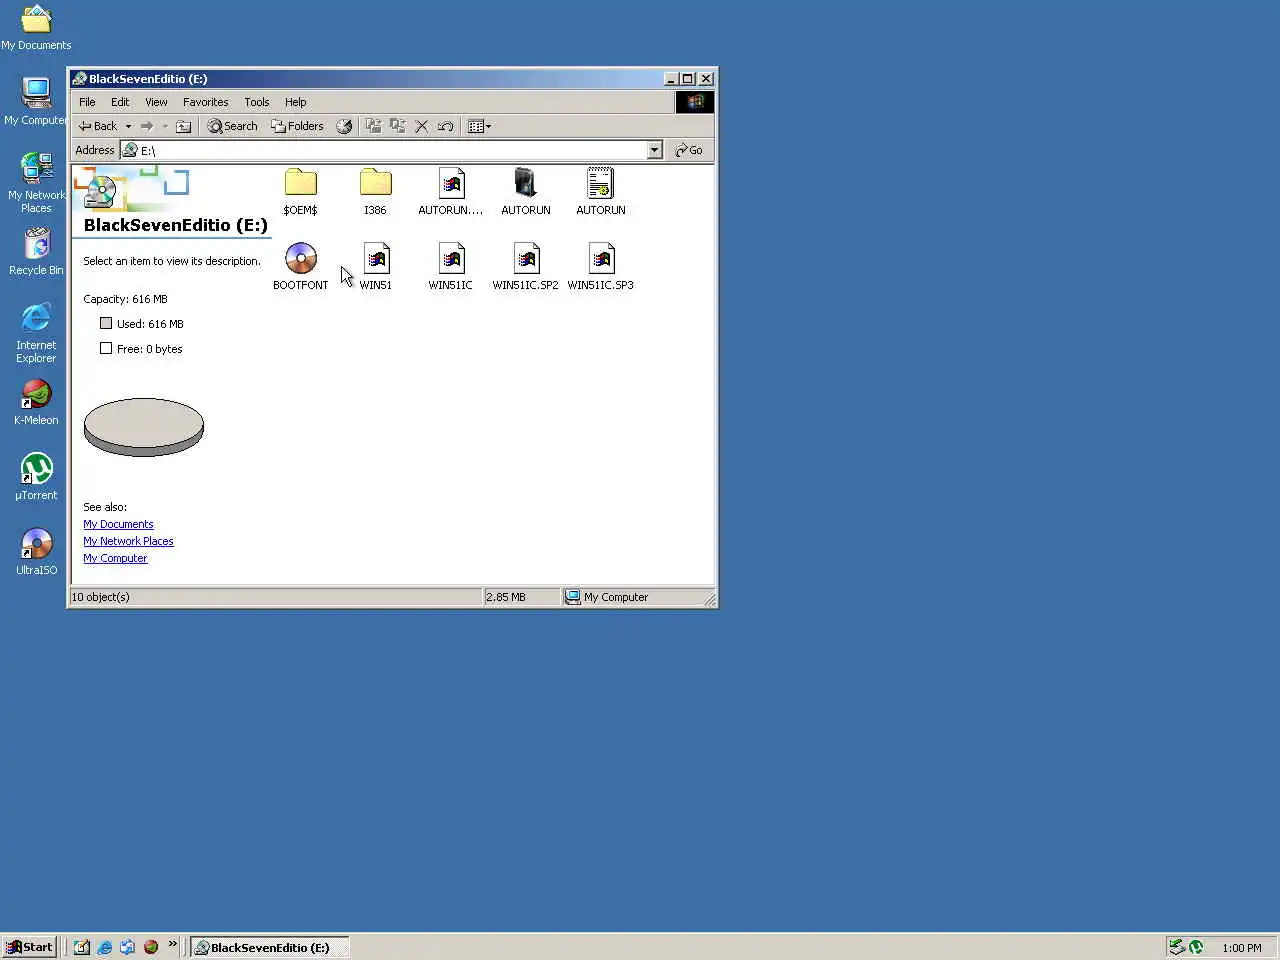Select the I386 folder
This screenshot has width=1280, height=960.
375,192
